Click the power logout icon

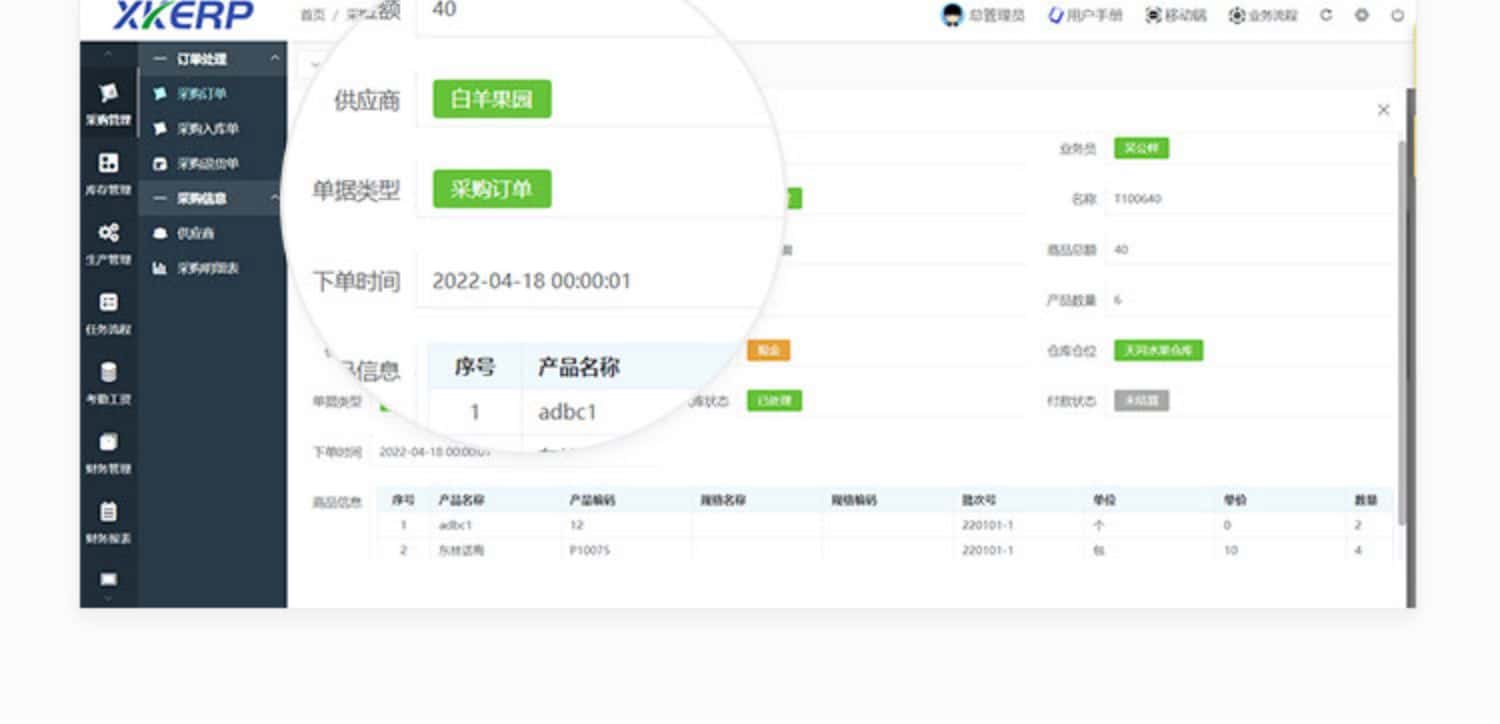coord(1397,15)
